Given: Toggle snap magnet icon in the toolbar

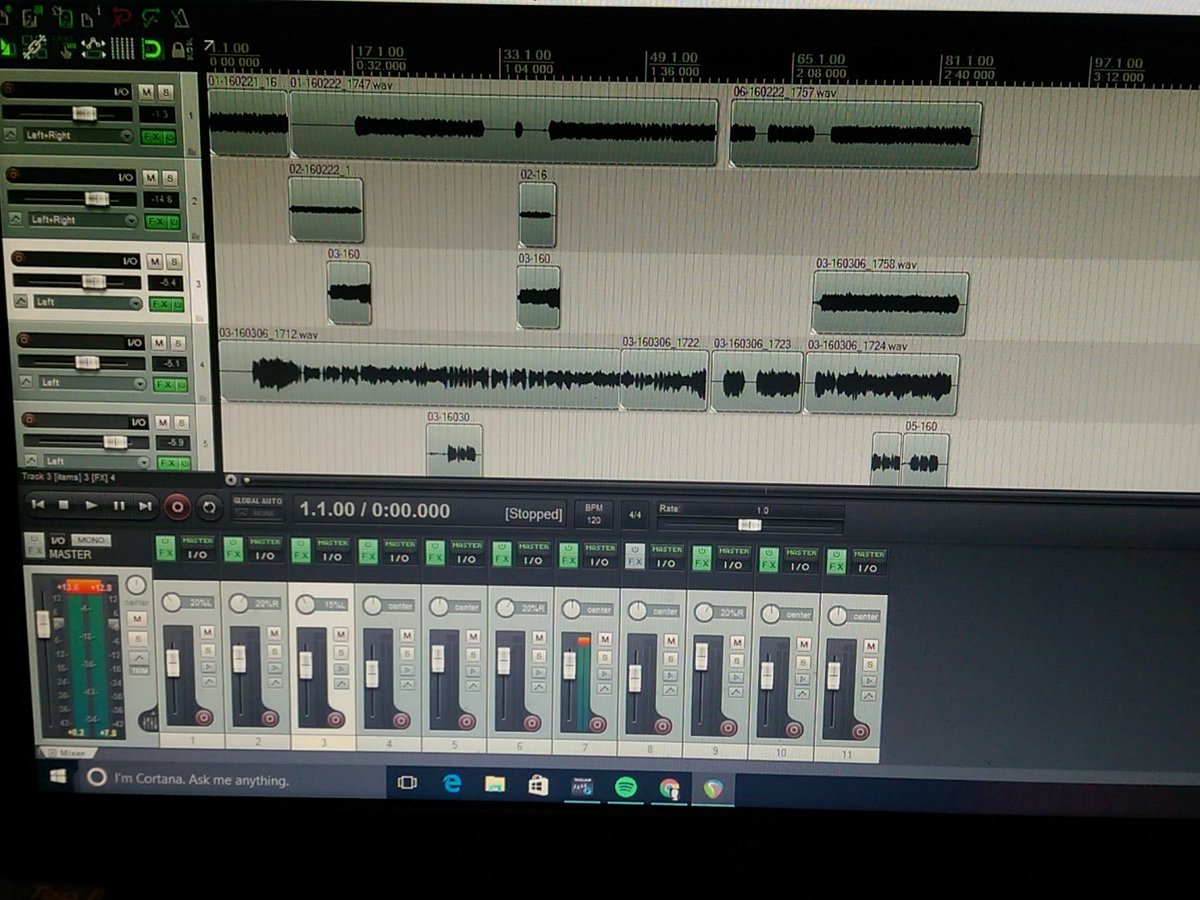Looking at the screenshot, I should click(x=152, y=47).
